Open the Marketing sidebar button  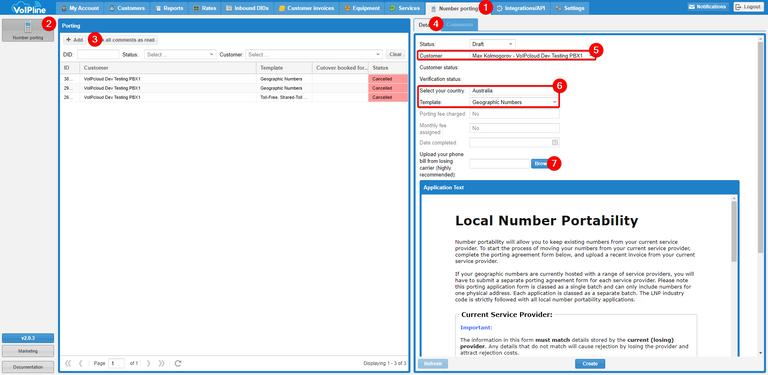click(28, 351)
